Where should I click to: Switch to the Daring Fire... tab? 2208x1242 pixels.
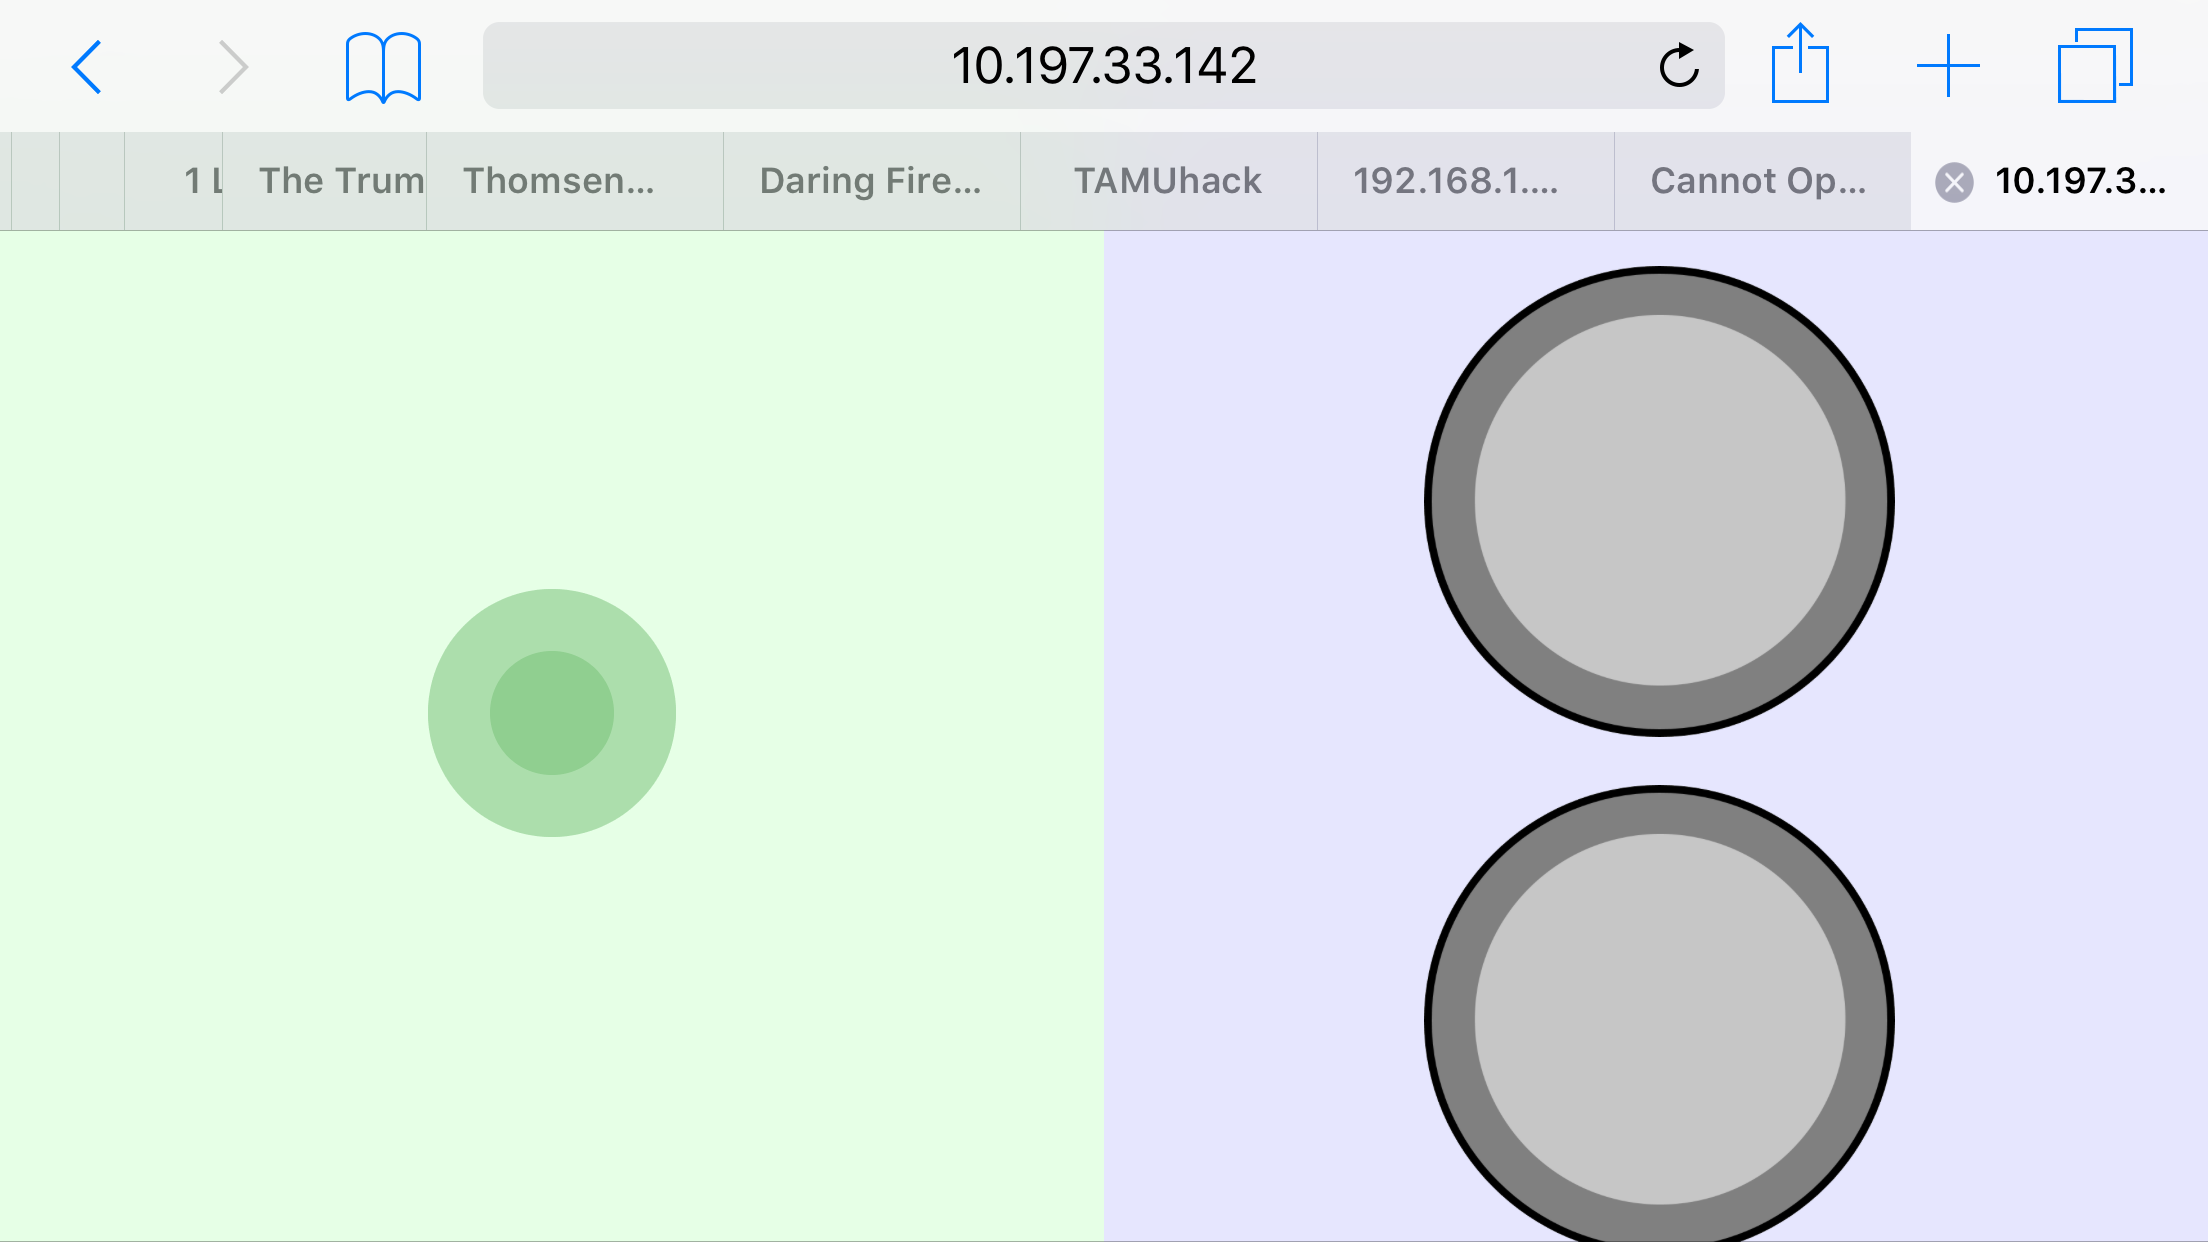(871, 181)
